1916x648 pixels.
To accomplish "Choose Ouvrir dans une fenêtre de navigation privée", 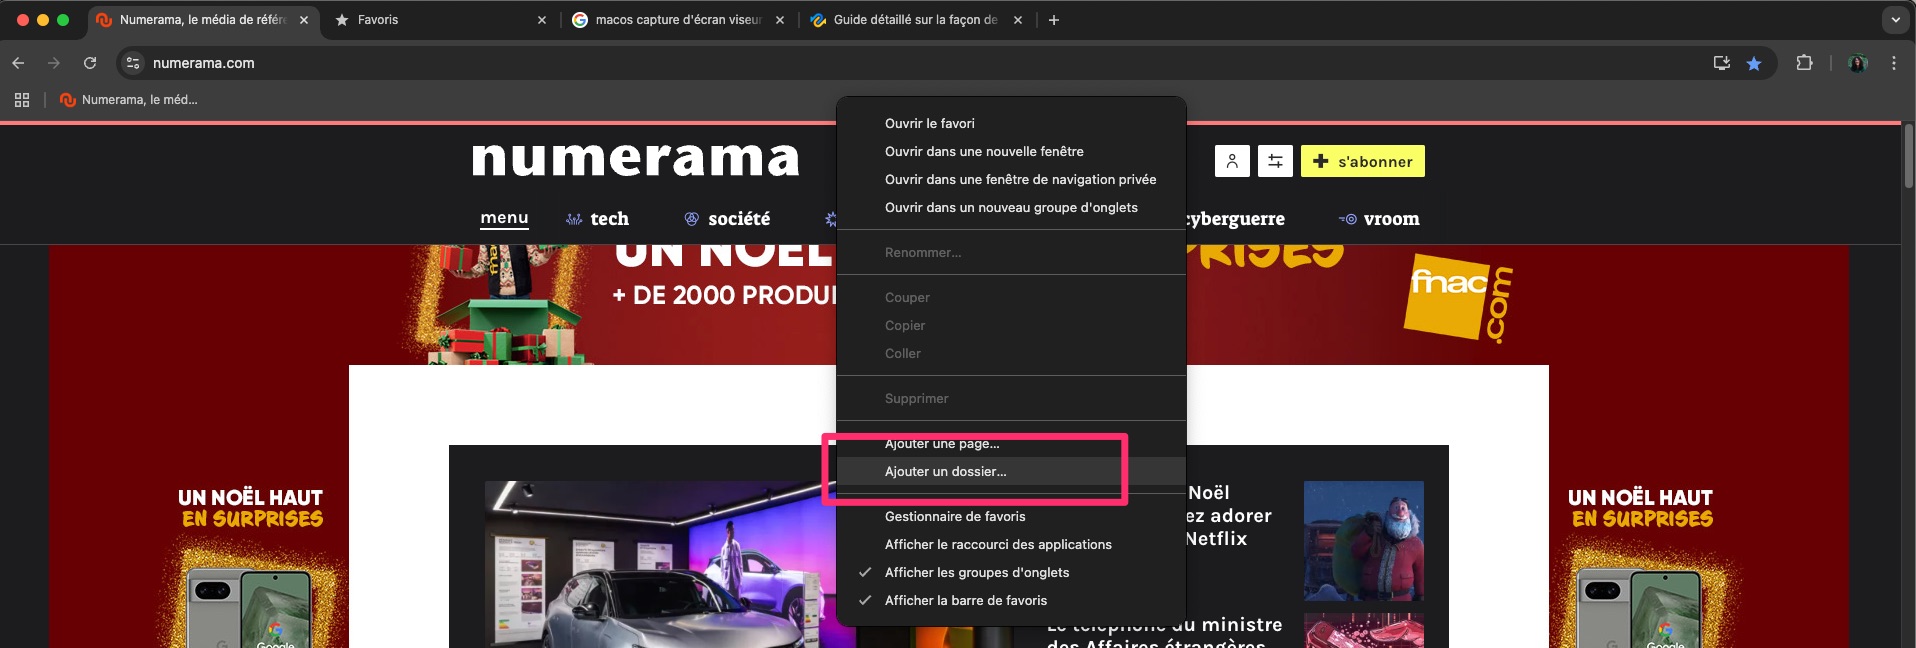I will (1011, 180).
